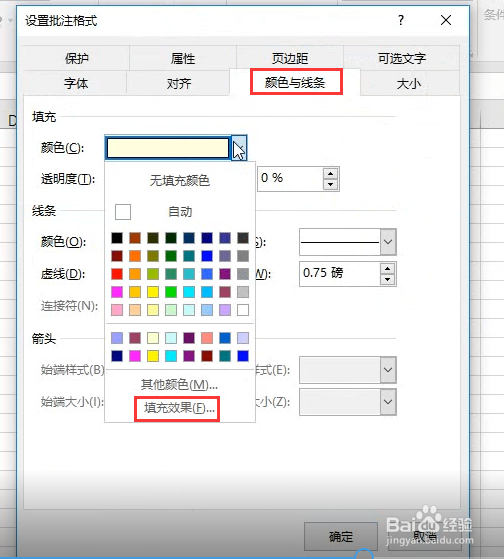This screenshot has height=559, width=504.
Task: Increase transparency with the up spinner
Action: coord(331,173)
